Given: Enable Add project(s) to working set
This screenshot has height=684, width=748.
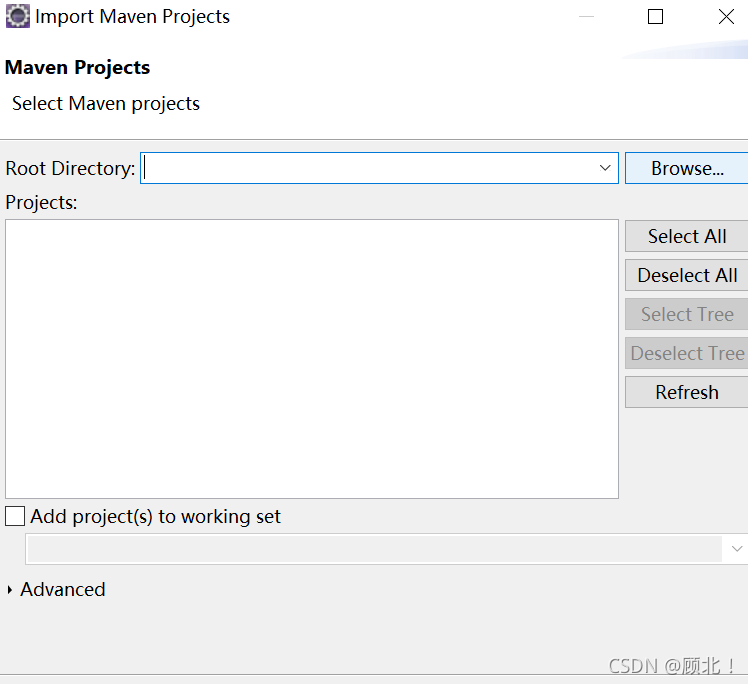Looking at the screenshot, I should (15, 516).
